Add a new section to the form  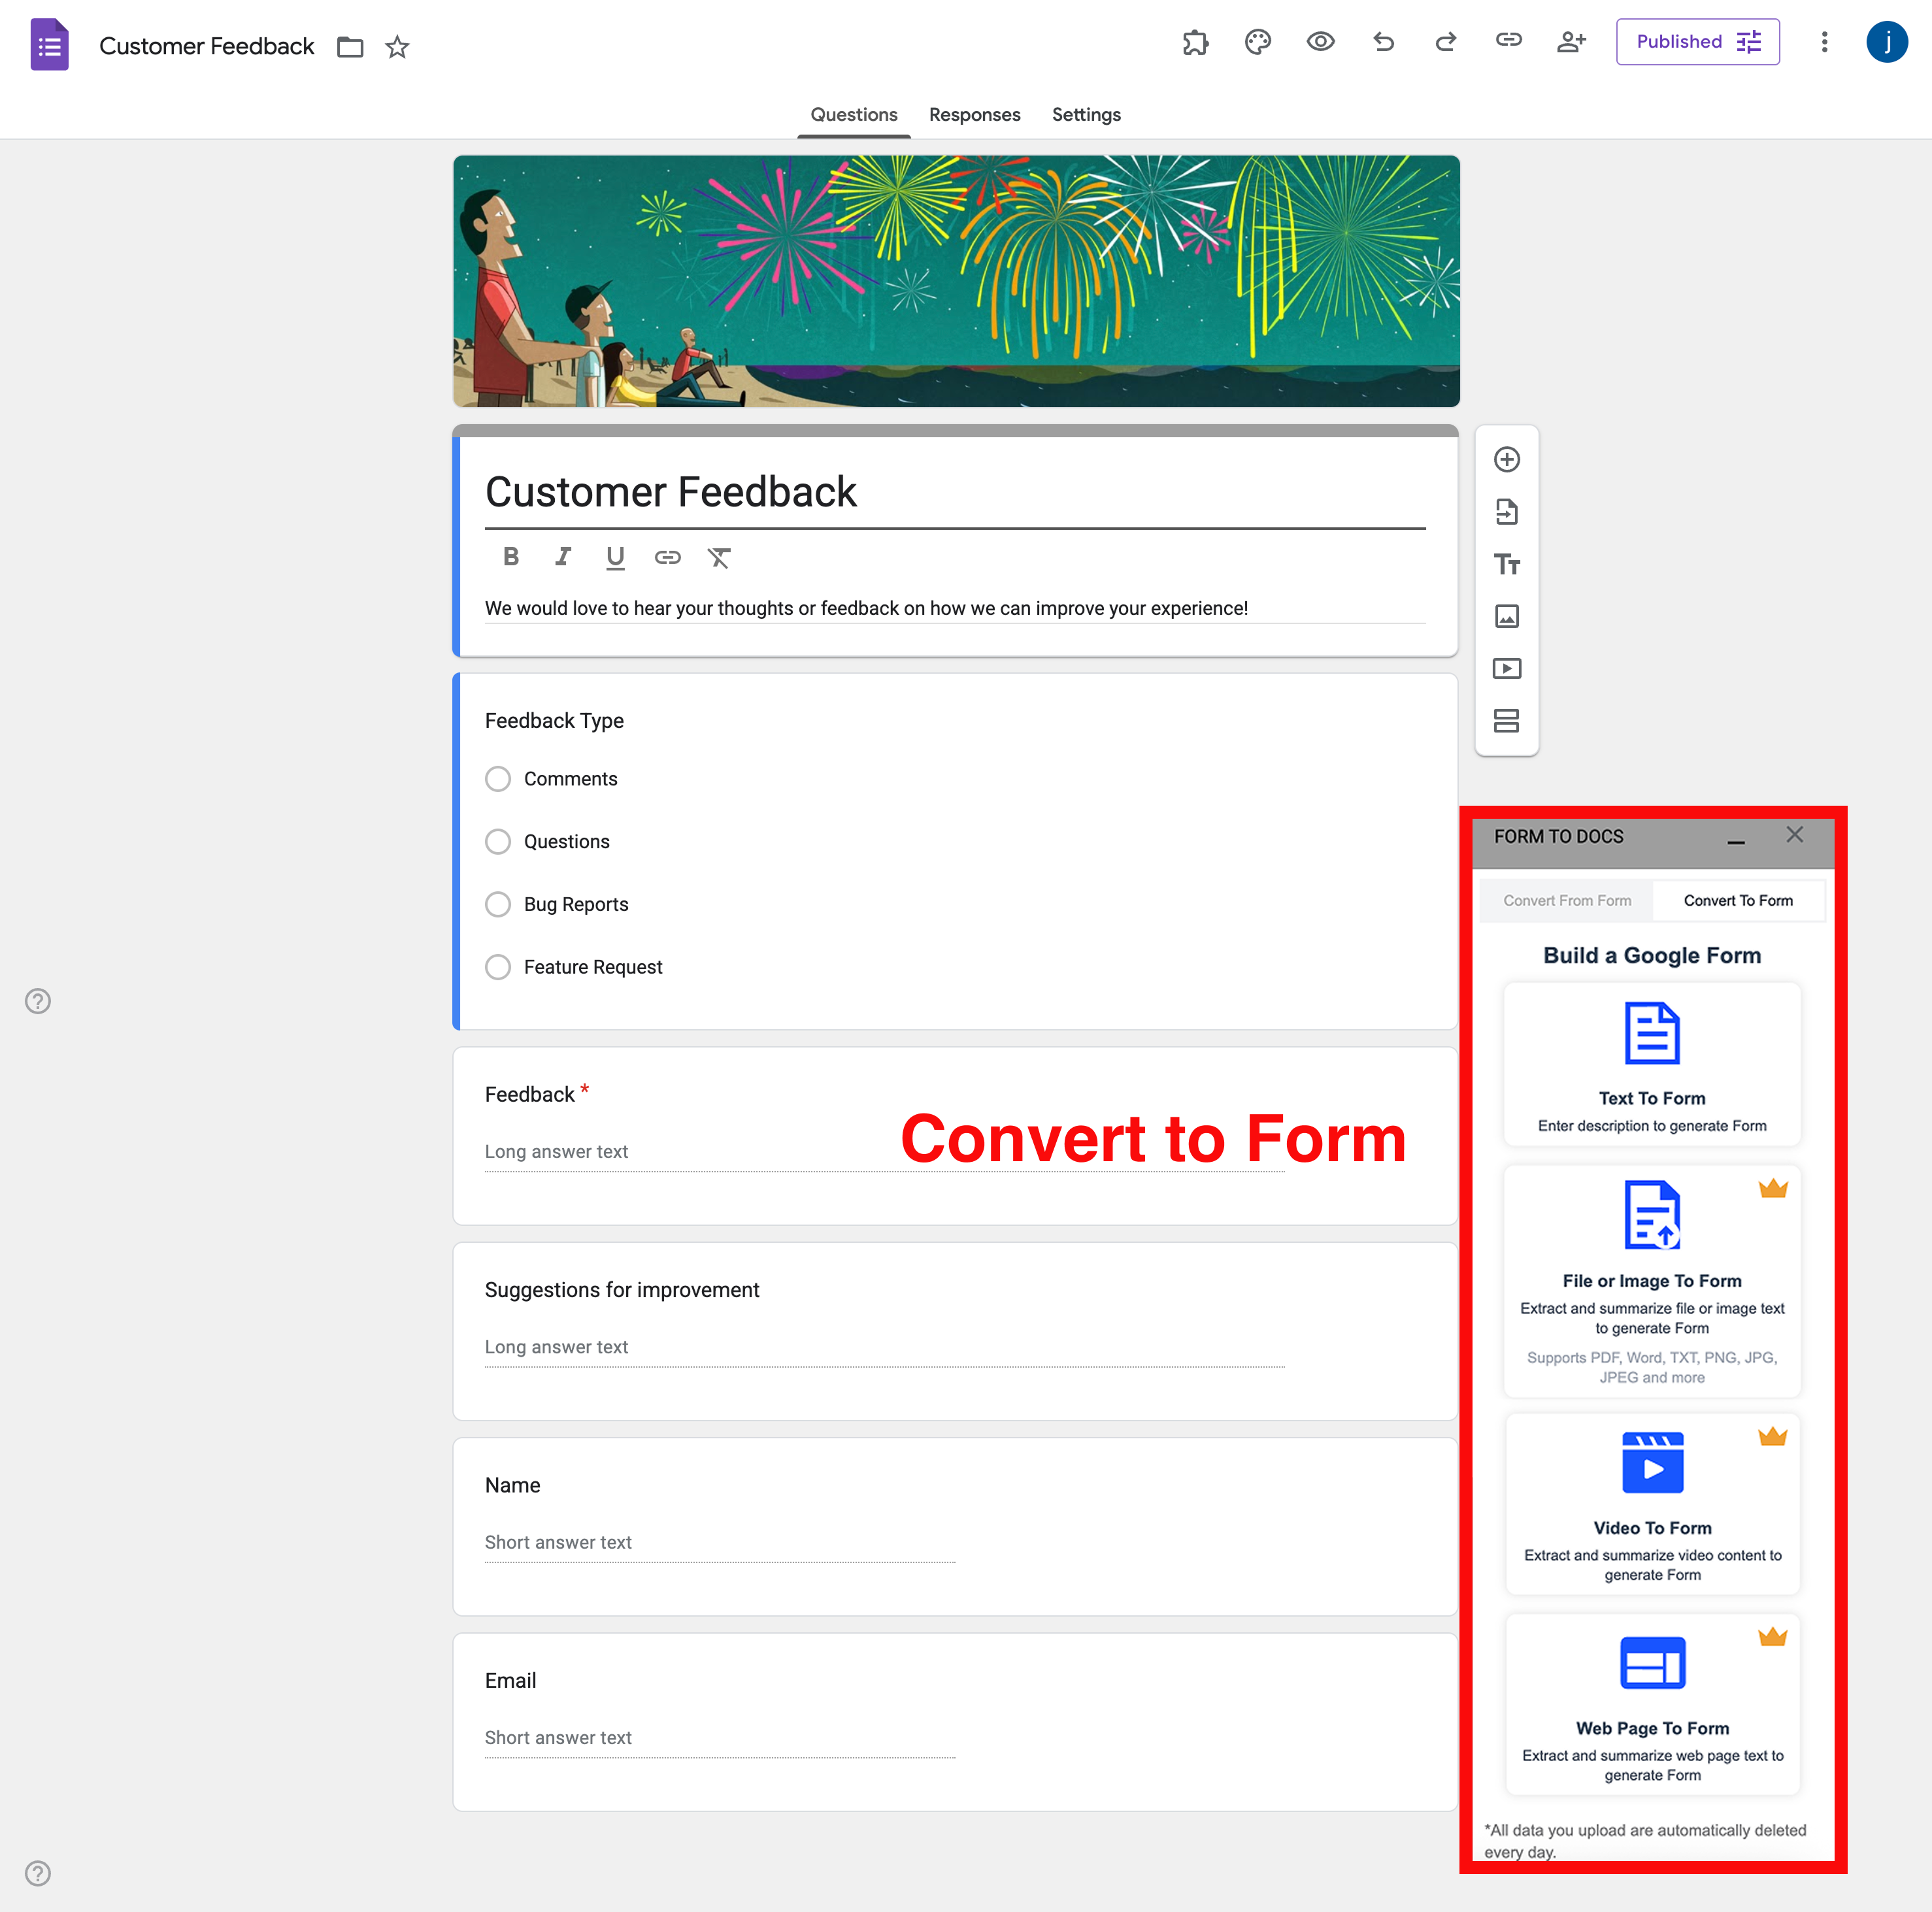tap(1507, 721)
